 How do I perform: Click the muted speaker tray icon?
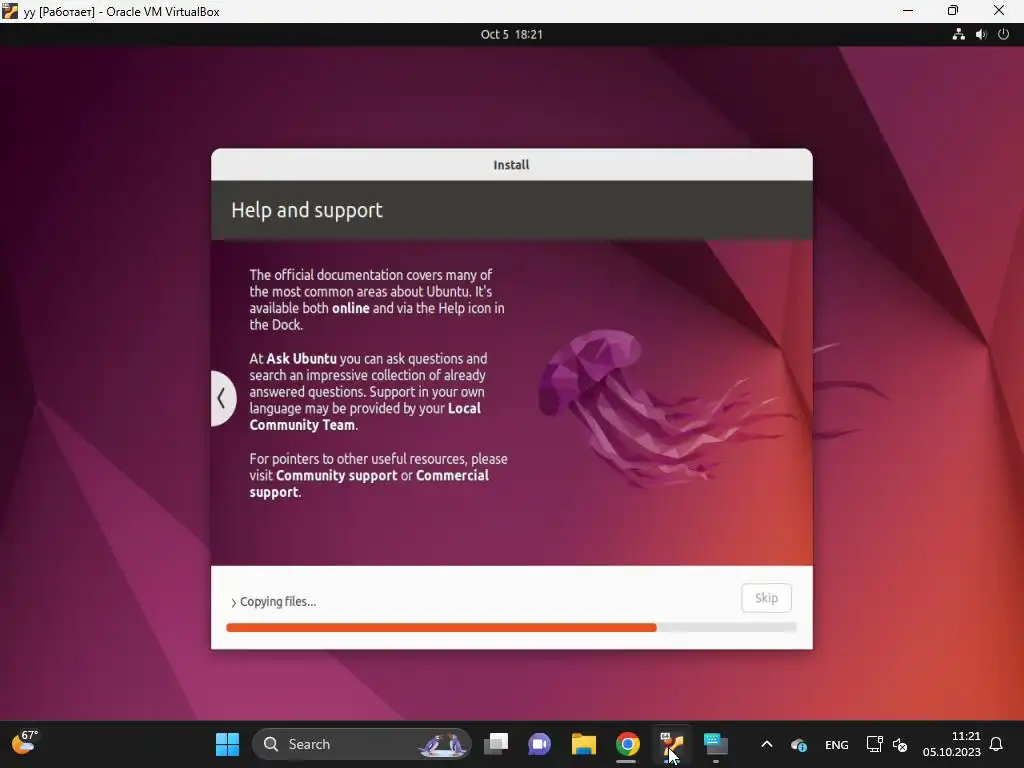[900, 744]
